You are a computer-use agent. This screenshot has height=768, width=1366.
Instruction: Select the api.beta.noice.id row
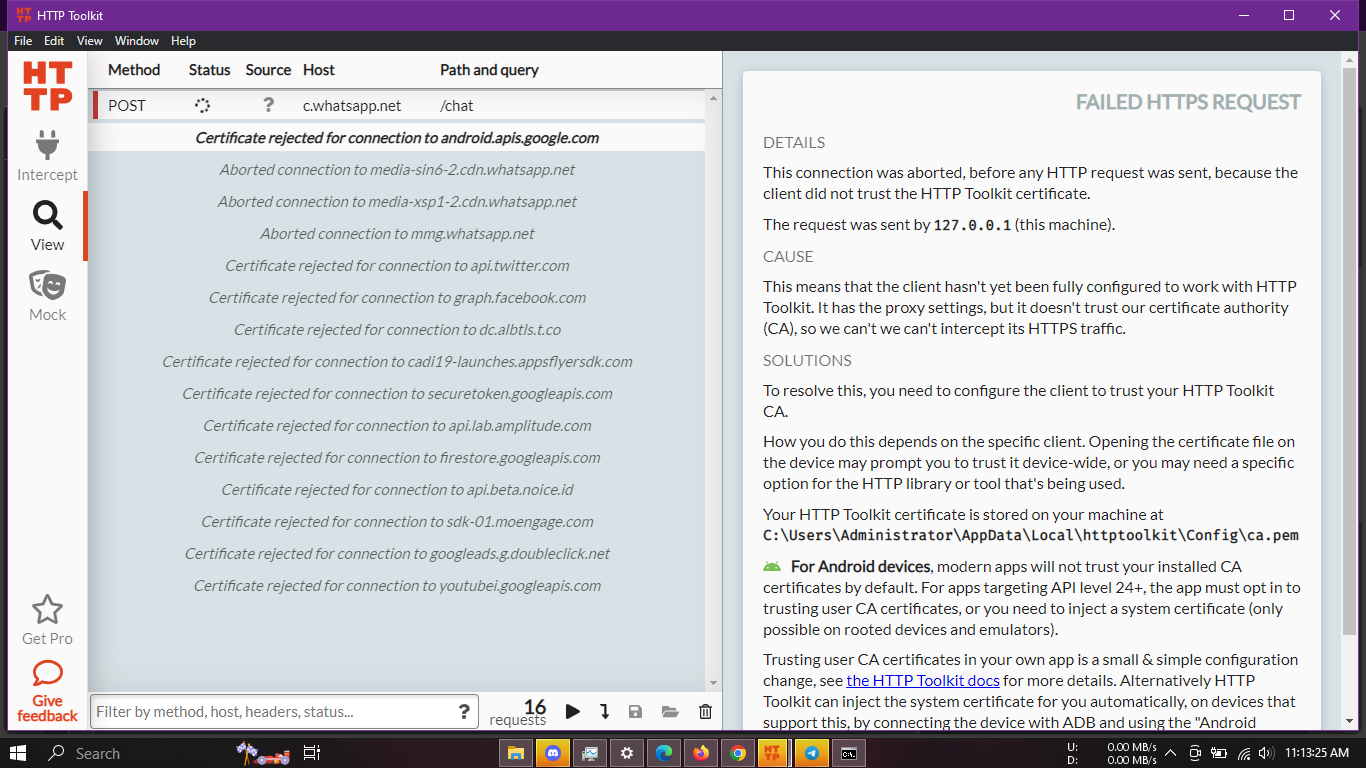tap(397, 490)
